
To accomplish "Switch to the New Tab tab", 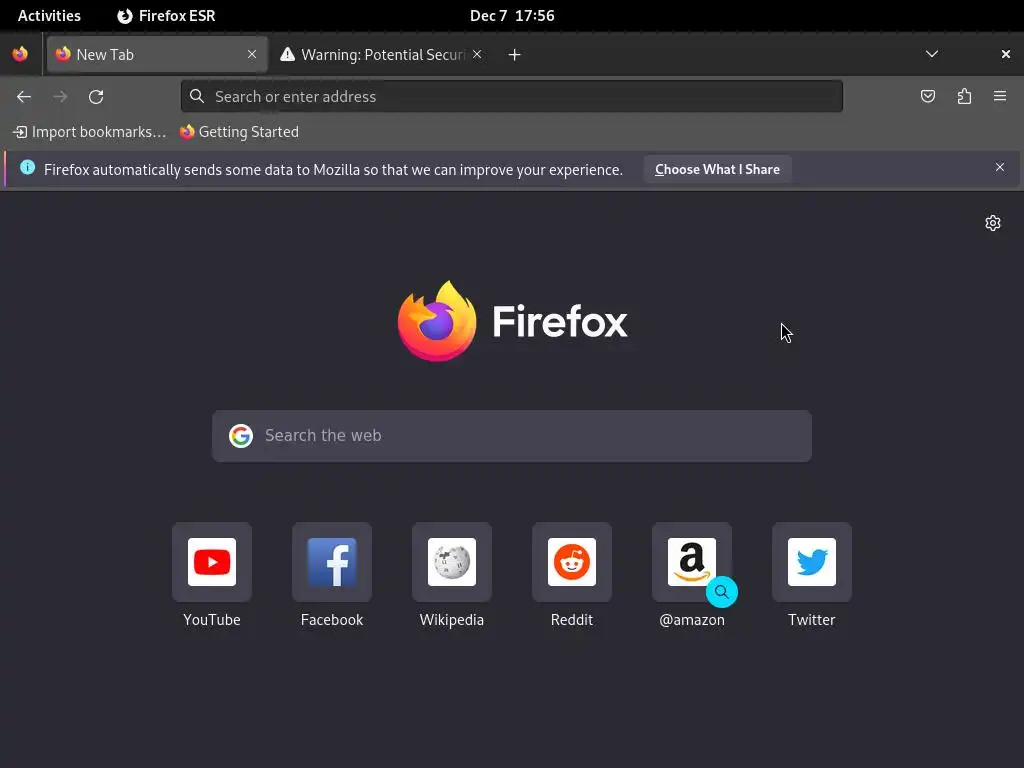I will [x=157, y=54].
